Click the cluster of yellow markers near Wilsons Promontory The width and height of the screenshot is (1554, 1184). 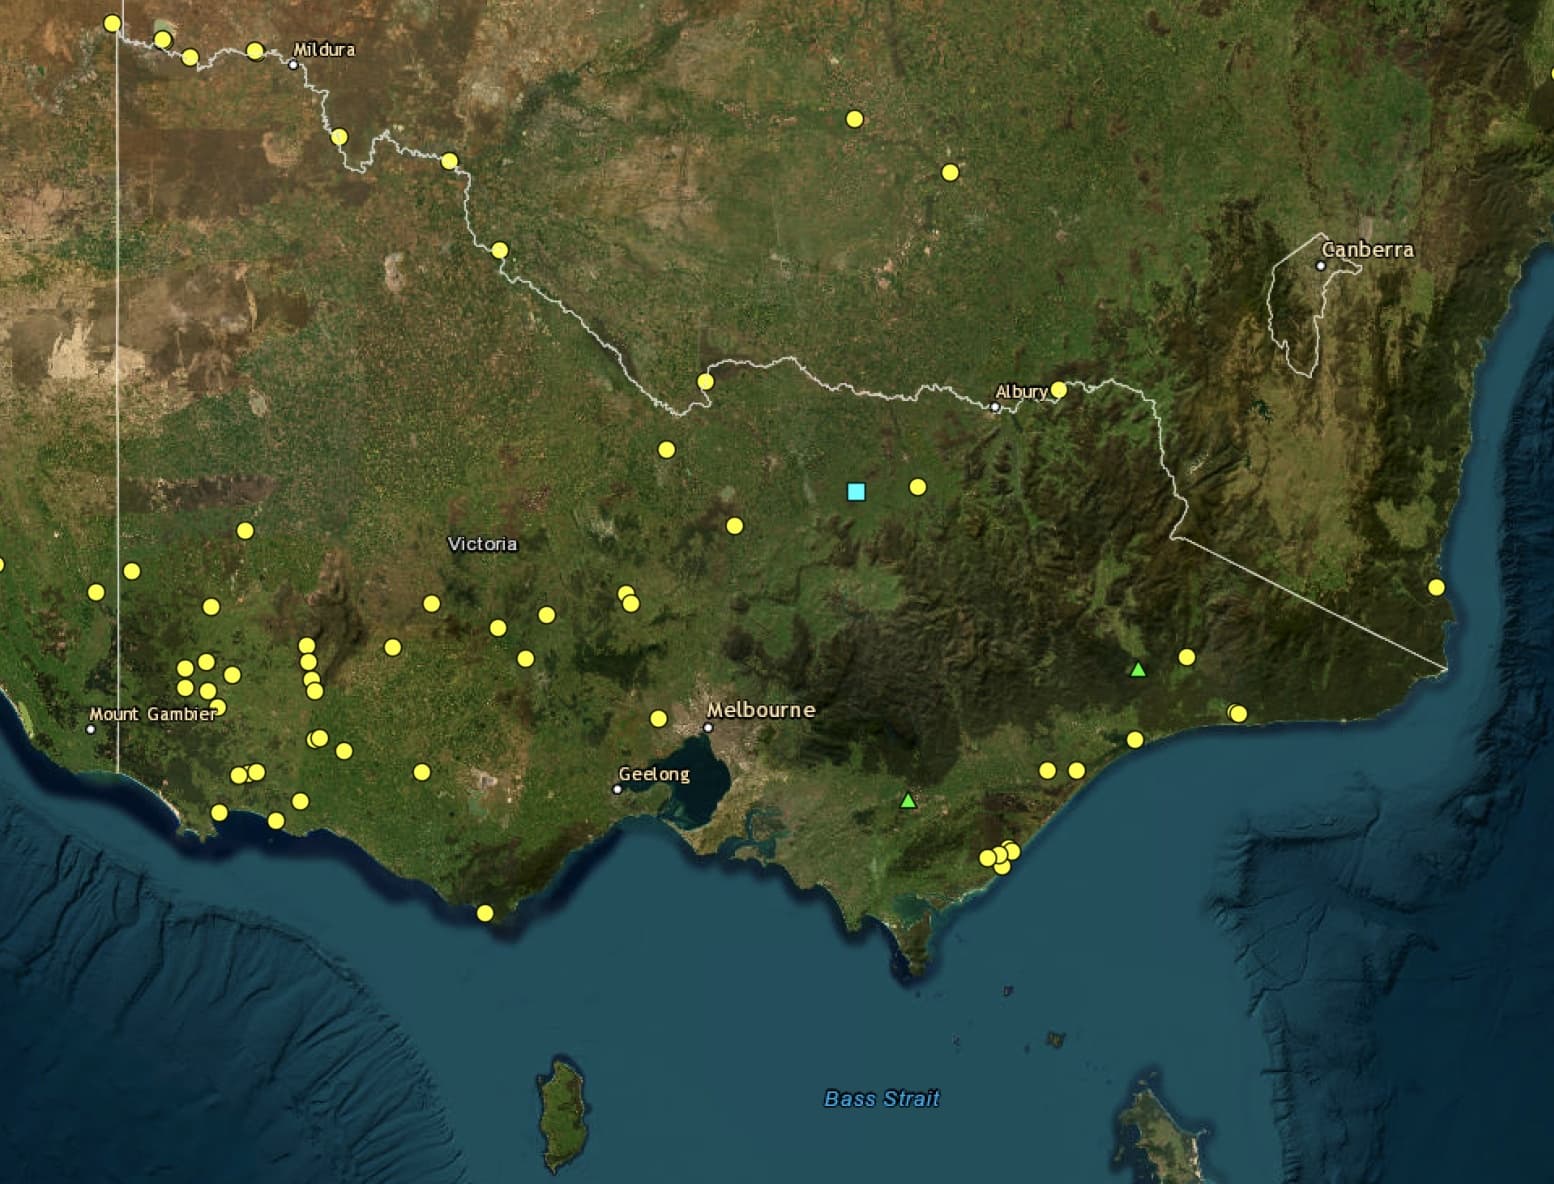(x=999, y=857)
